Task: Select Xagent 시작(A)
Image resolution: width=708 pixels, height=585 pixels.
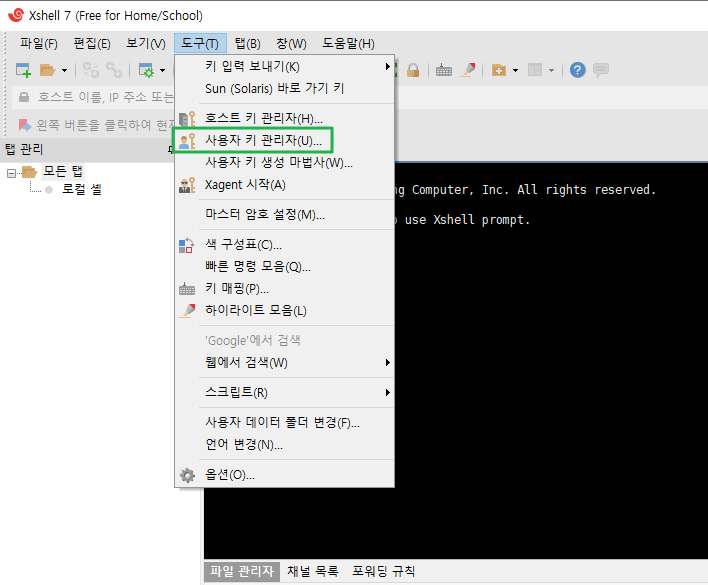Action: click(284, 185)
